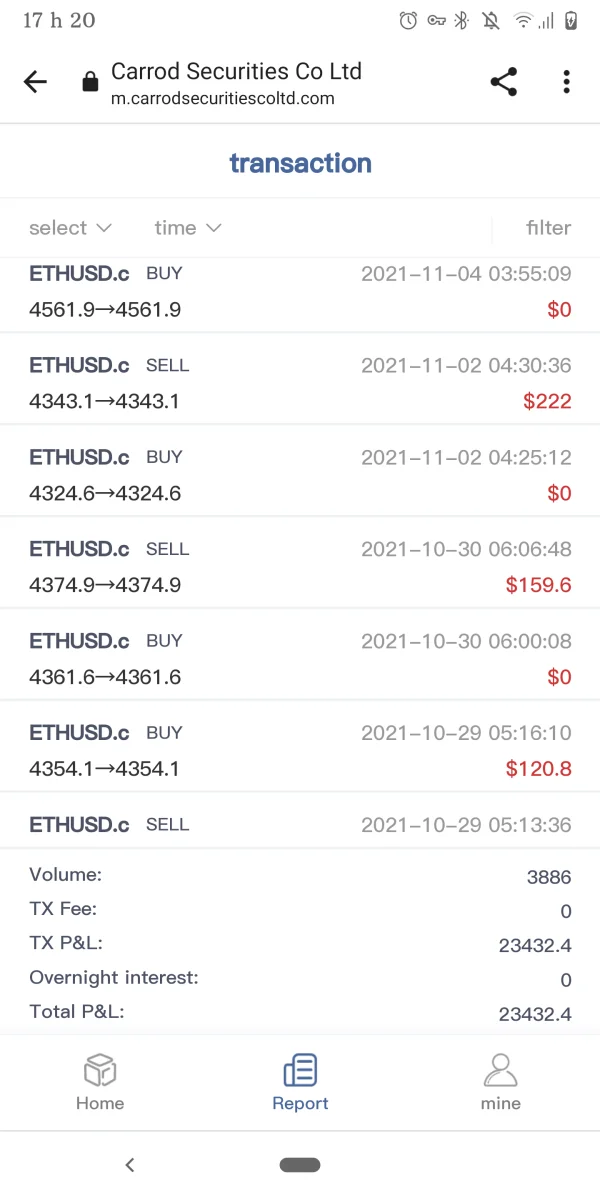Screen dimensions: 600x1200
Task: Tap the Android home pill
Action: (x=300, y=1165)
